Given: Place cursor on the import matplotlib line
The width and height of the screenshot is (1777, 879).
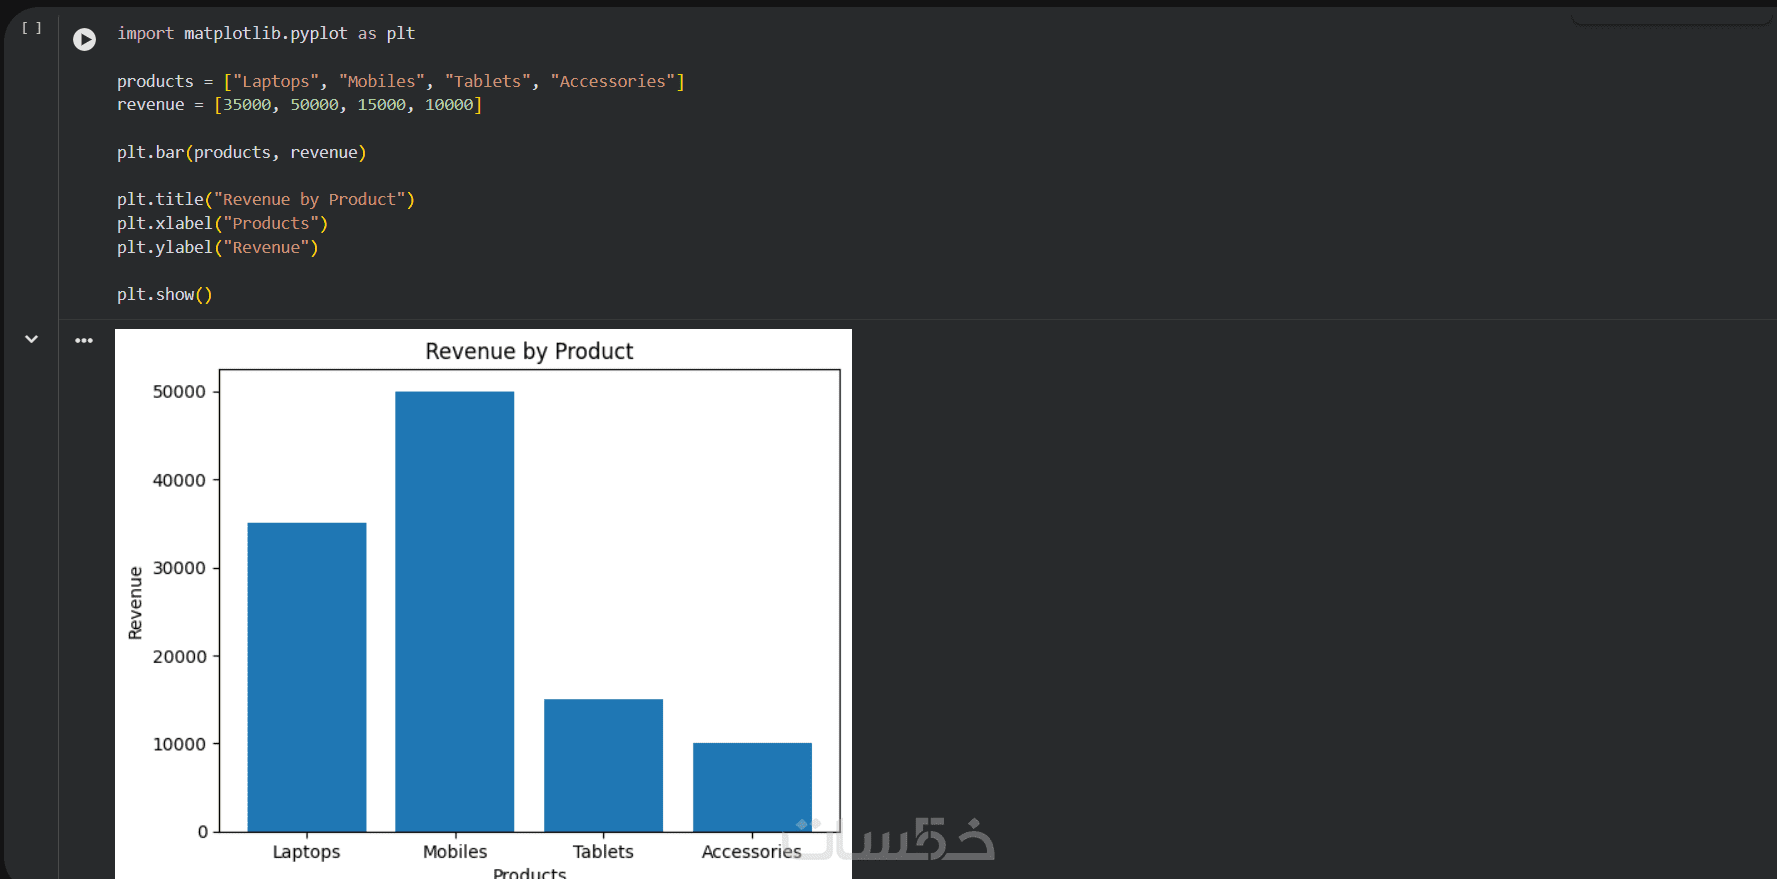Looking at the screenshot, I should [x=265, y=33].
